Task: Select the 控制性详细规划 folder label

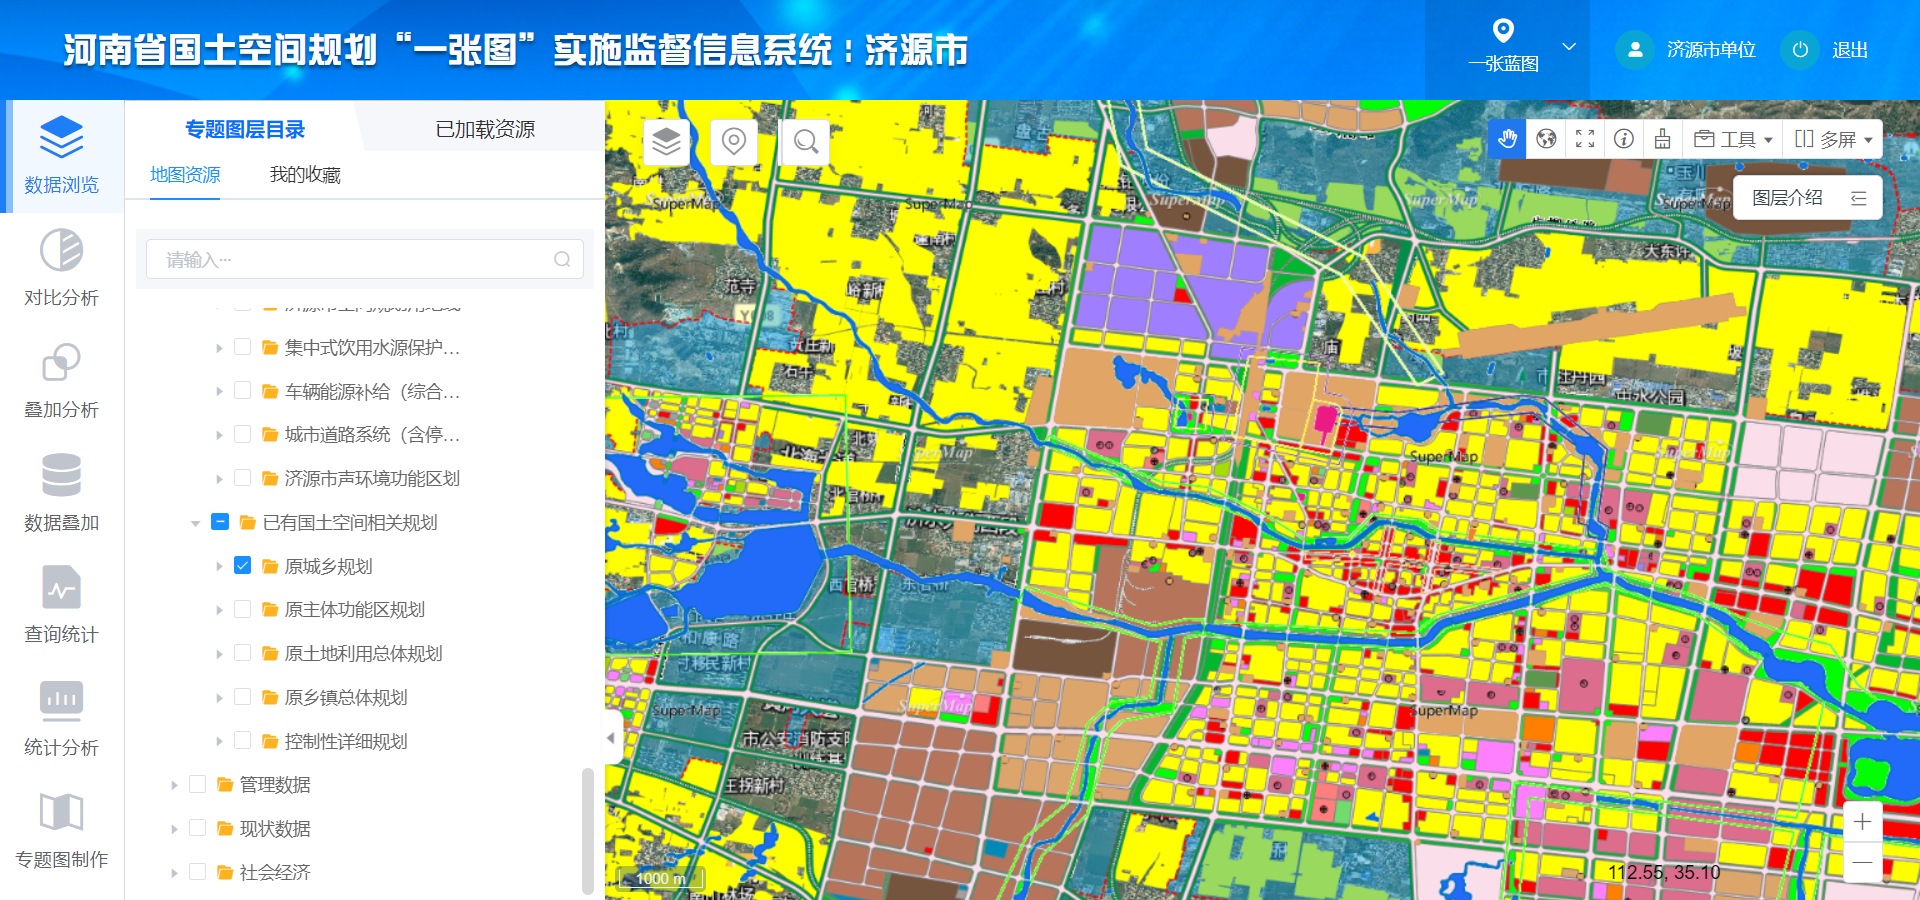Action: 346,741
